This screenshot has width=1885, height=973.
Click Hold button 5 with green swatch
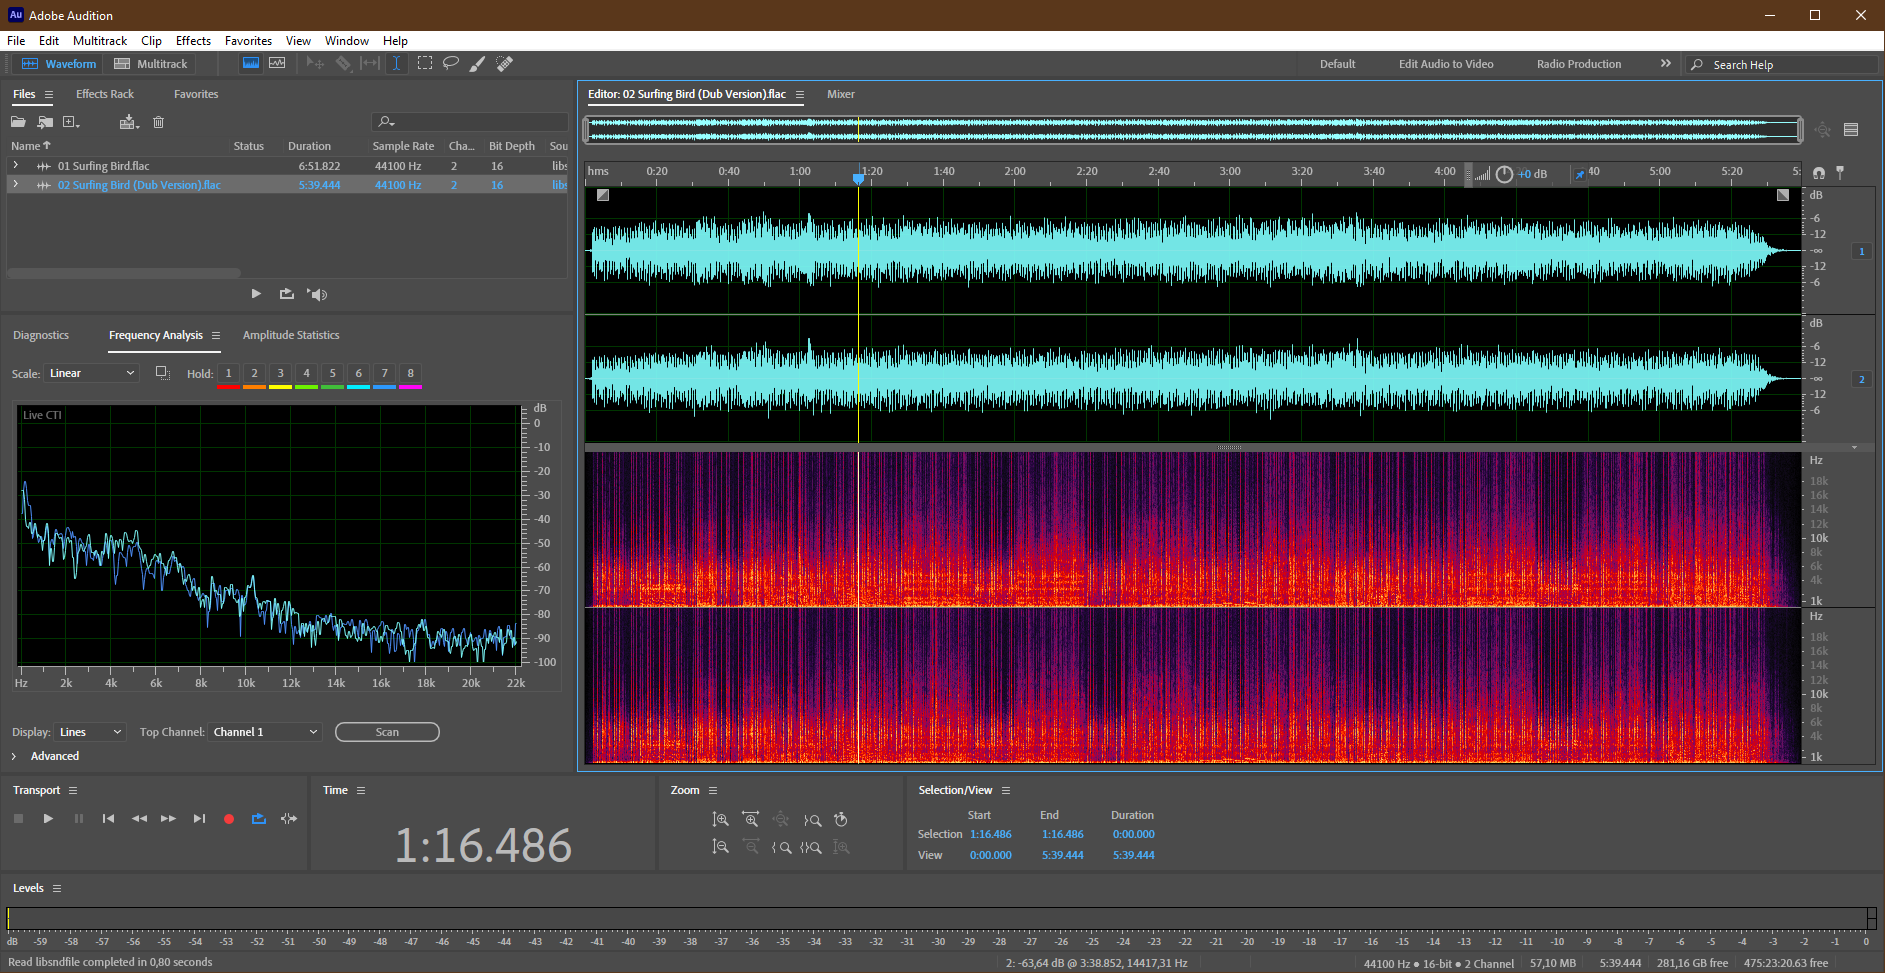click(332, 374)
